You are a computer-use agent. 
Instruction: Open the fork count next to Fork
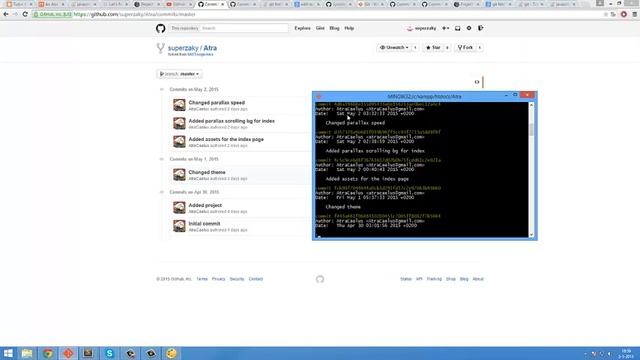pos(480,48)
